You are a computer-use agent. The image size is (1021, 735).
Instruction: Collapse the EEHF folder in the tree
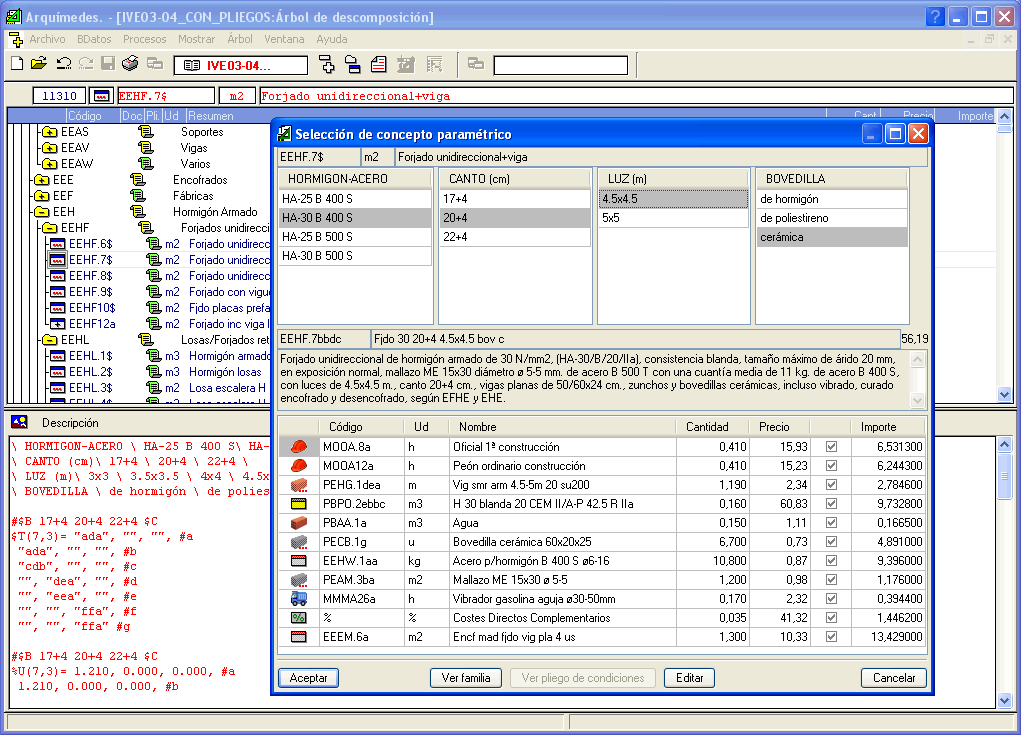(x=49, y=228)
